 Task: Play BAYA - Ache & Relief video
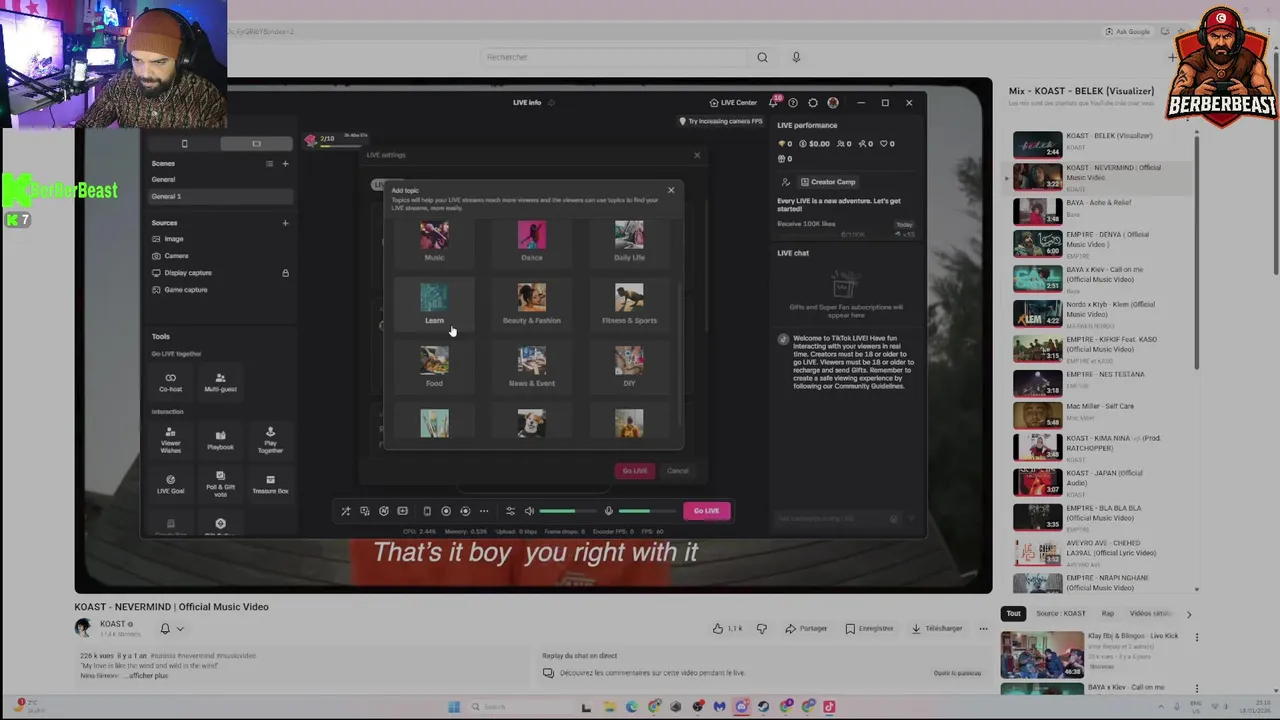pos(1100,211)
